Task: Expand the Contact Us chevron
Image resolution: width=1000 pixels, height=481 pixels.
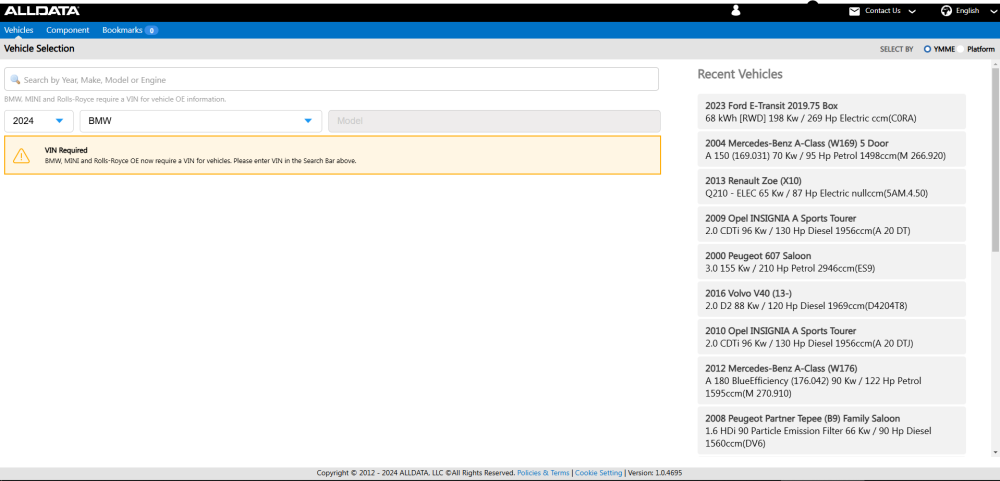Action: pyautogui.click(x=911, y=11)
